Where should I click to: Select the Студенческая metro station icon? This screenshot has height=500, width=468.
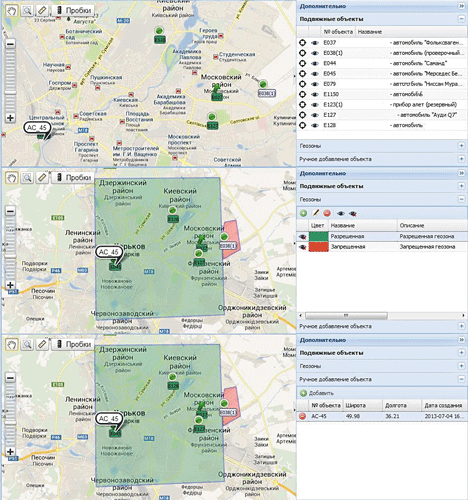[215, 57]
